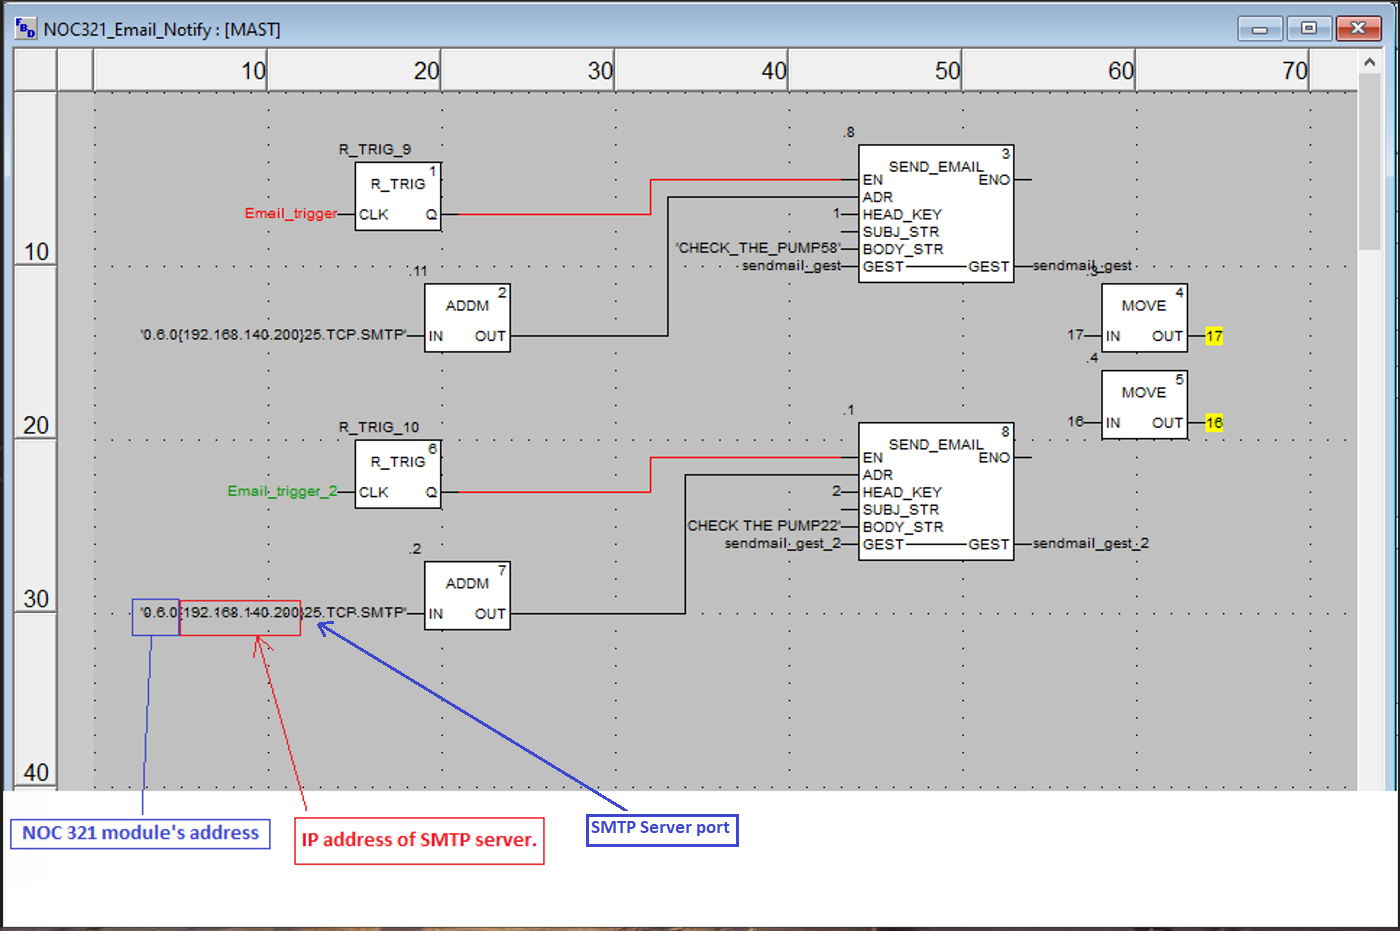The width and height of the screenshot is (1400, 931).
Task: Click the red Email_trigger variable
Action: (x=291, y=213)
